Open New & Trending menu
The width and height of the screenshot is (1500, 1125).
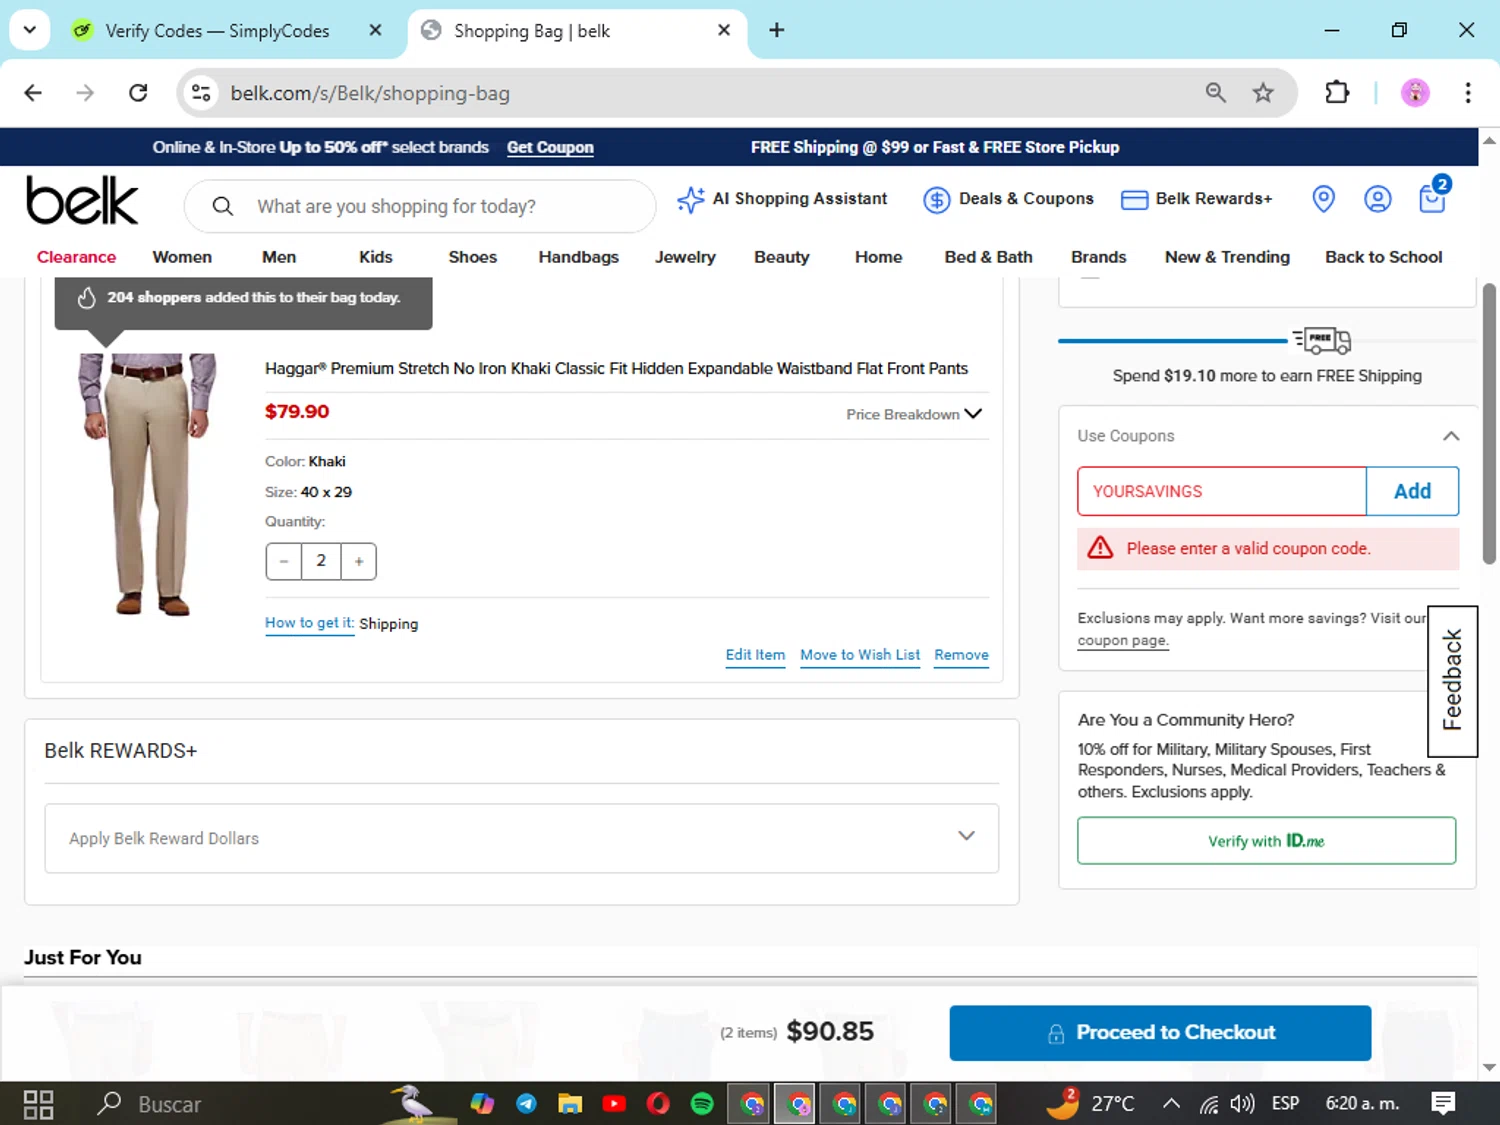click(x=1227, y=257)
